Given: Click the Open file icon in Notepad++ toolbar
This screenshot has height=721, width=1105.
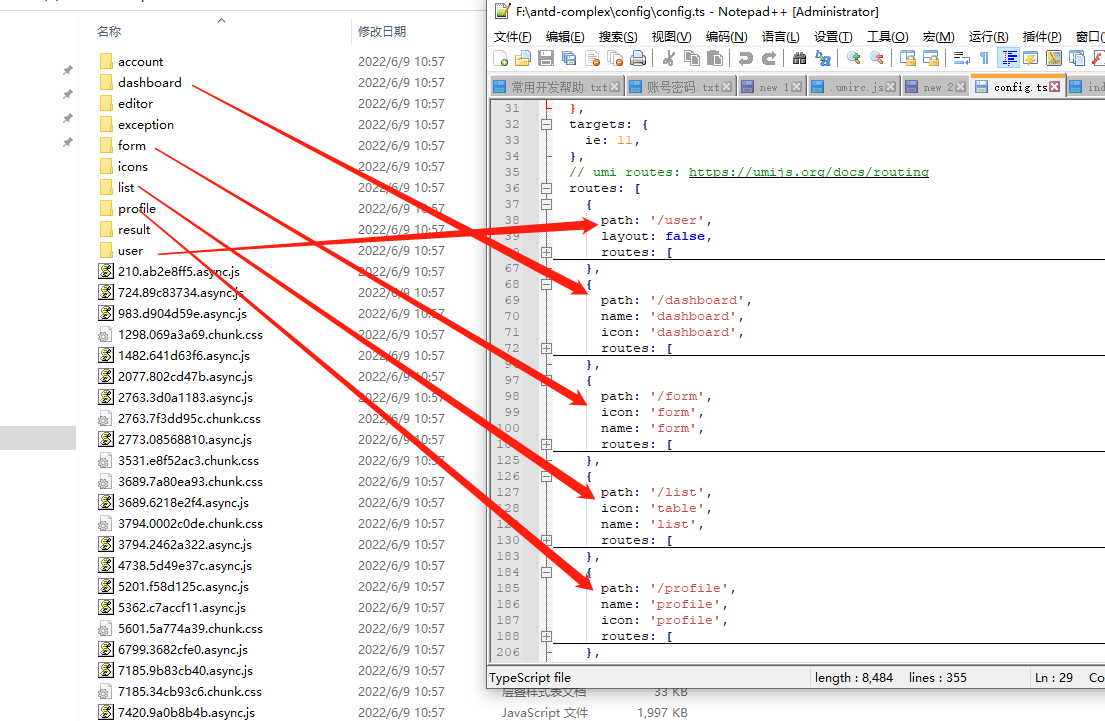Looking at the screenshot, I should point(523,58).
